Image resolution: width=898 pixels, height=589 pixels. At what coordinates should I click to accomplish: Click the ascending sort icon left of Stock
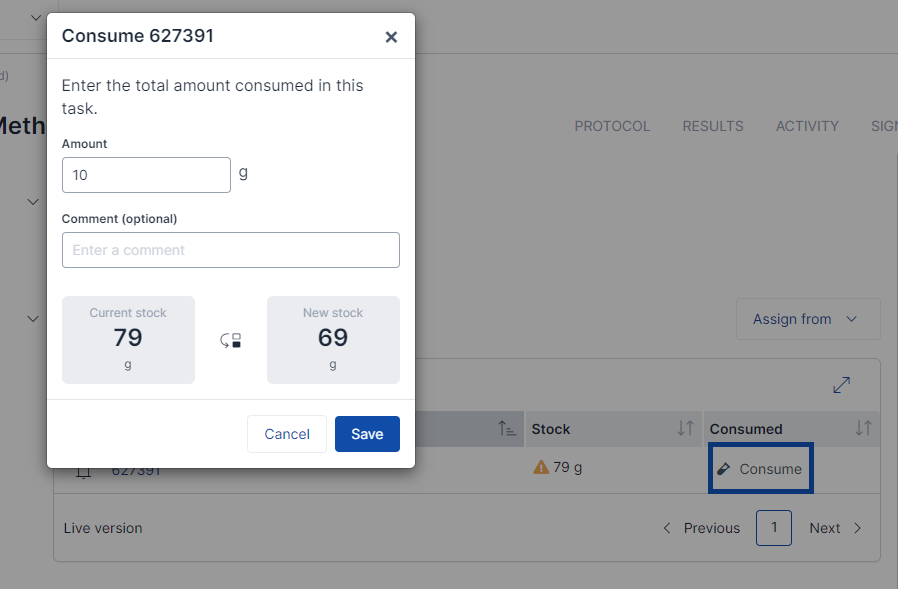[x=507, y=428]
